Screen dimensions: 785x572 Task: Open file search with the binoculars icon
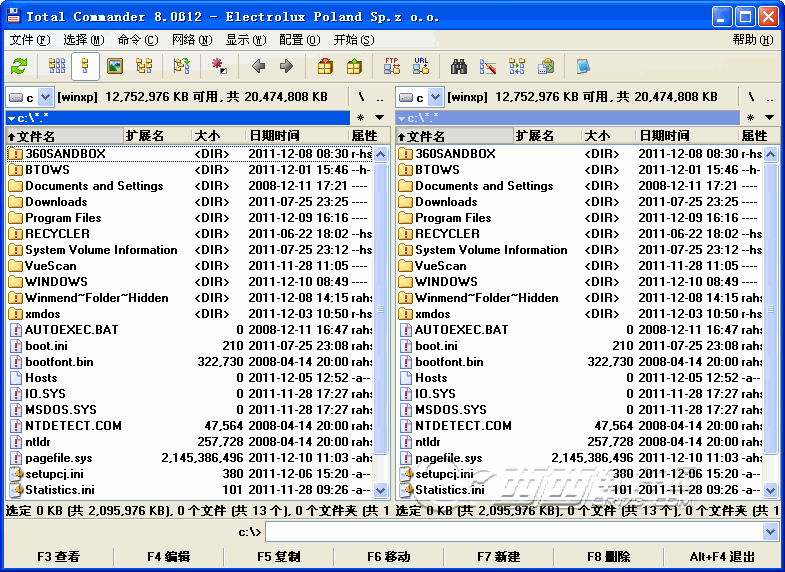point(459,67)
